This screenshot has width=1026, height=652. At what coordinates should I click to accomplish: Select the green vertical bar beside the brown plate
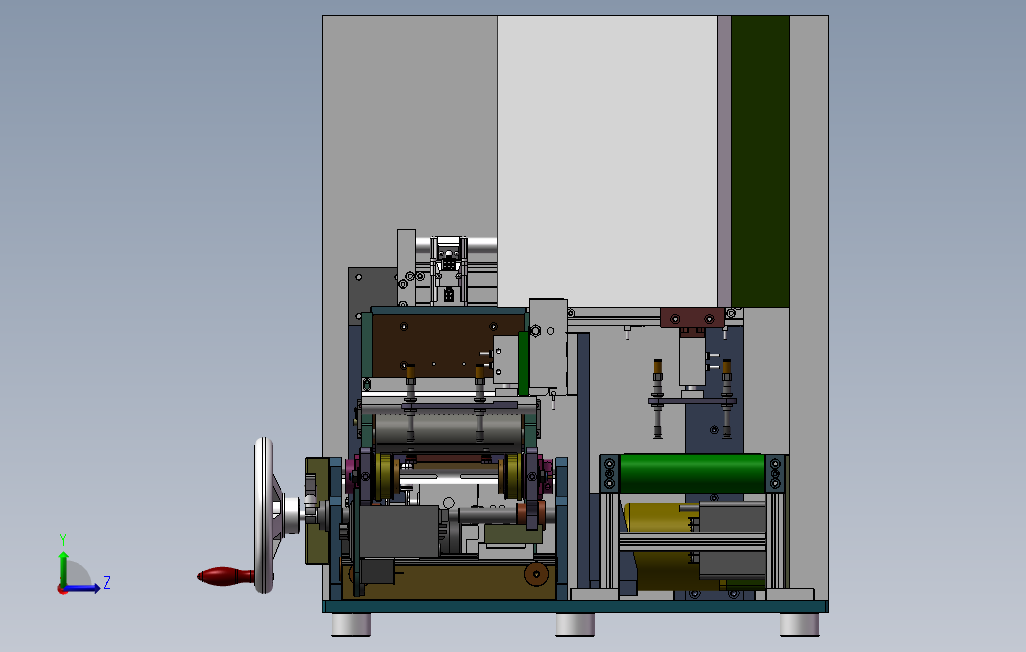pos(523,363)
